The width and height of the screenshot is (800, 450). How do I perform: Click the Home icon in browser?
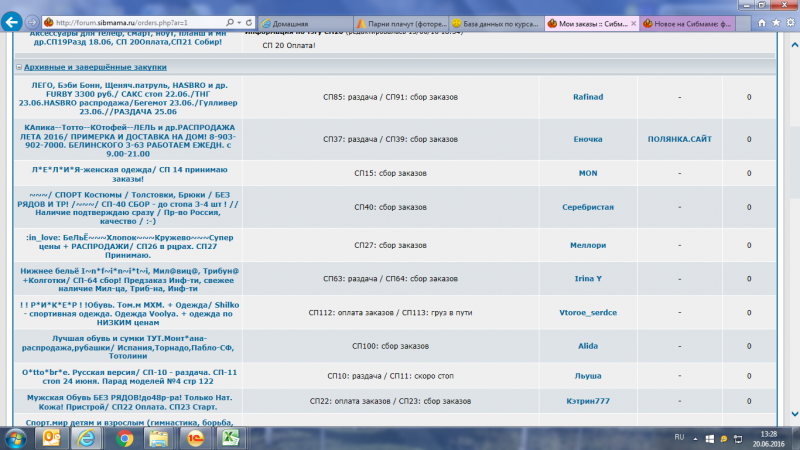click(762, 22)
